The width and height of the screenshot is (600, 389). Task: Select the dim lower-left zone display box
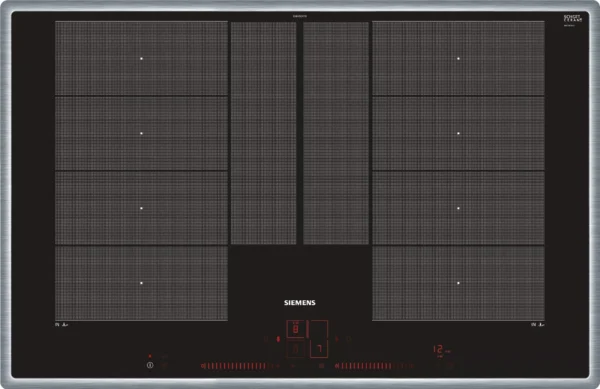[x=296, y=349]
